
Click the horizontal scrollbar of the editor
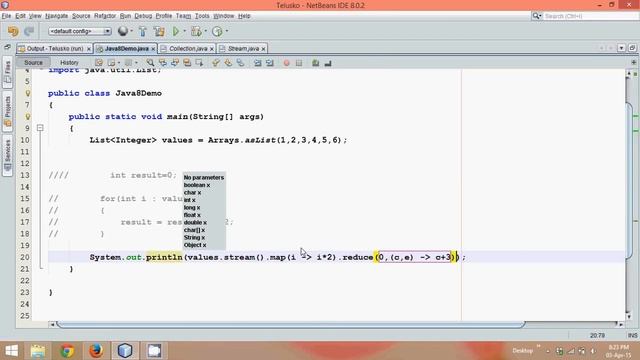(x=291, y=324)
